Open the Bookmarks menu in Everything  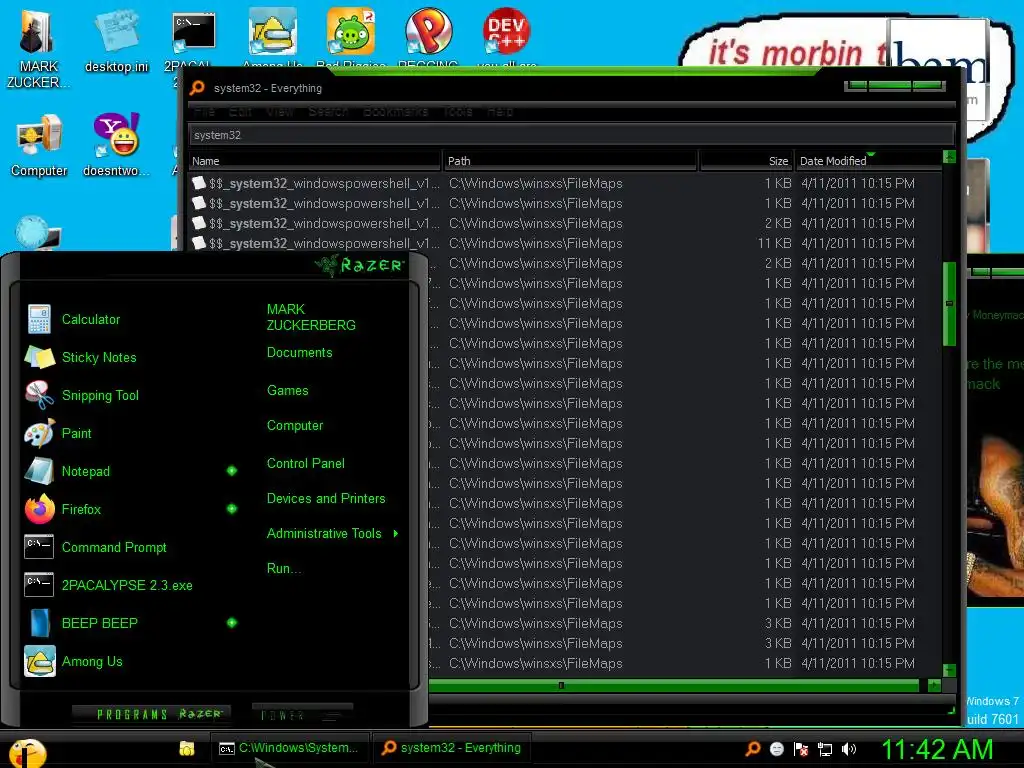pos(395,112)
